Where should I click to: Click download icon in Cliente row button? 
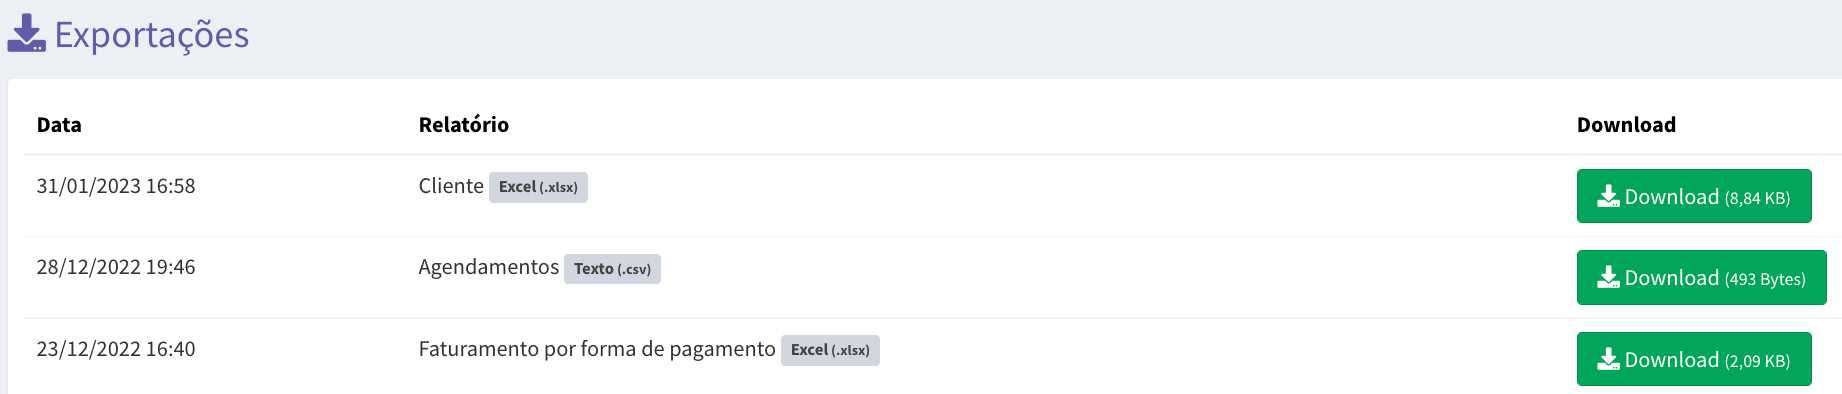point(1608,196)
